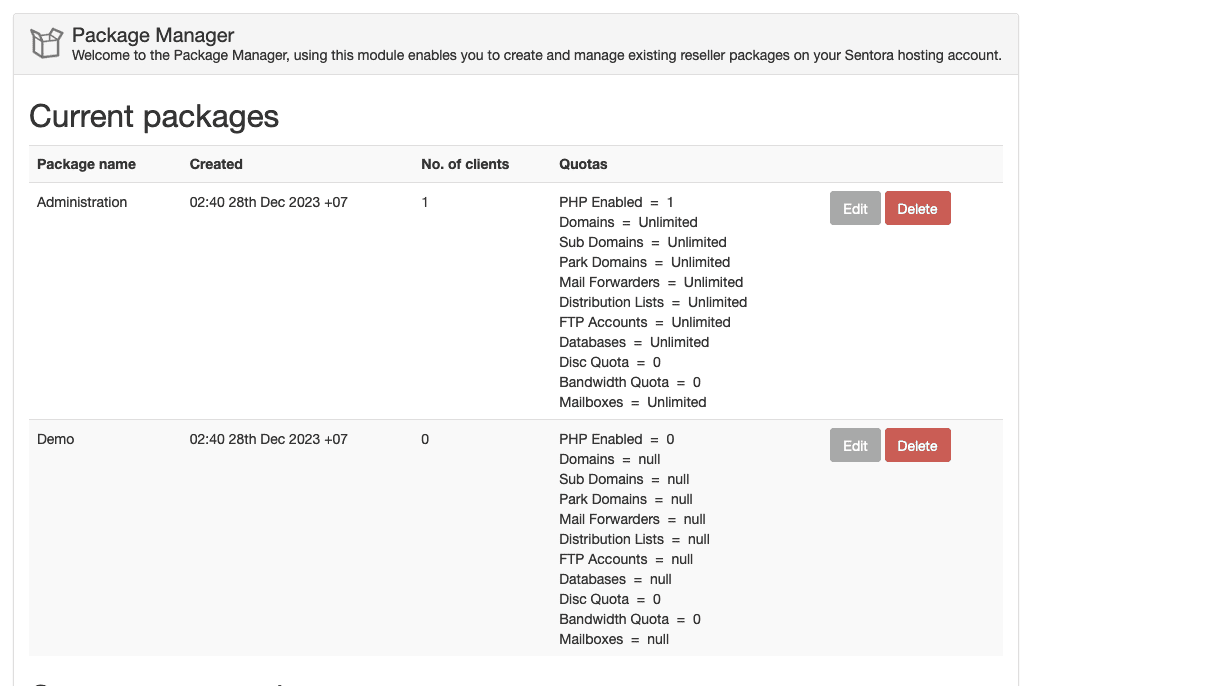Click the Current packages heading
The height and width of the screenshot is (686, 1212).
pos(154,116)
